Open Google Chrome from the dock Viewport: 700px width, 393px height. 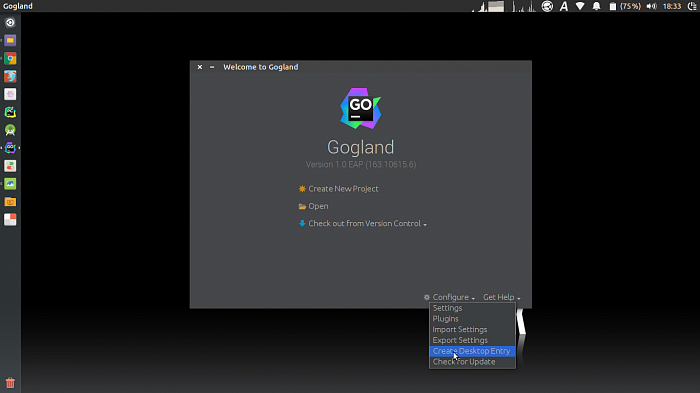[x=10, y=59]
